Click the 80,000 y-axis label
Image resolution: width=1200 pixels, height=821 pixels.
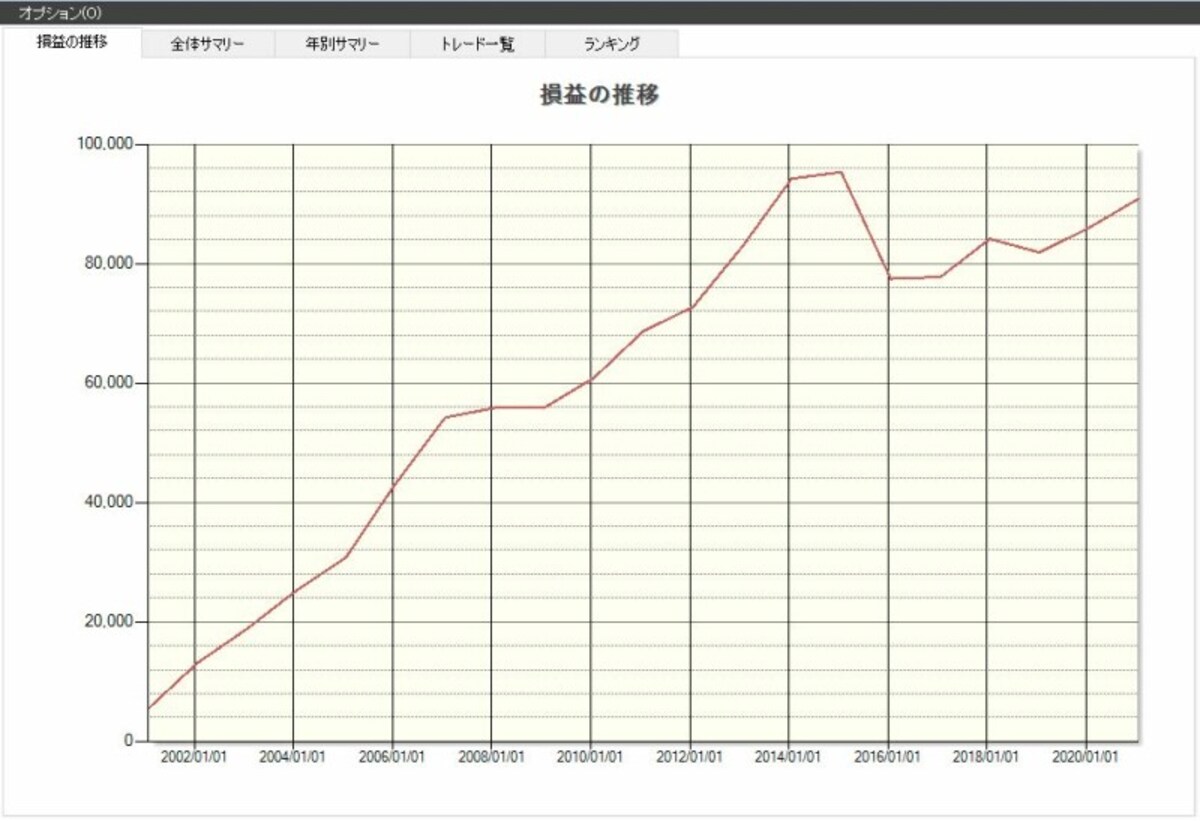109,263
